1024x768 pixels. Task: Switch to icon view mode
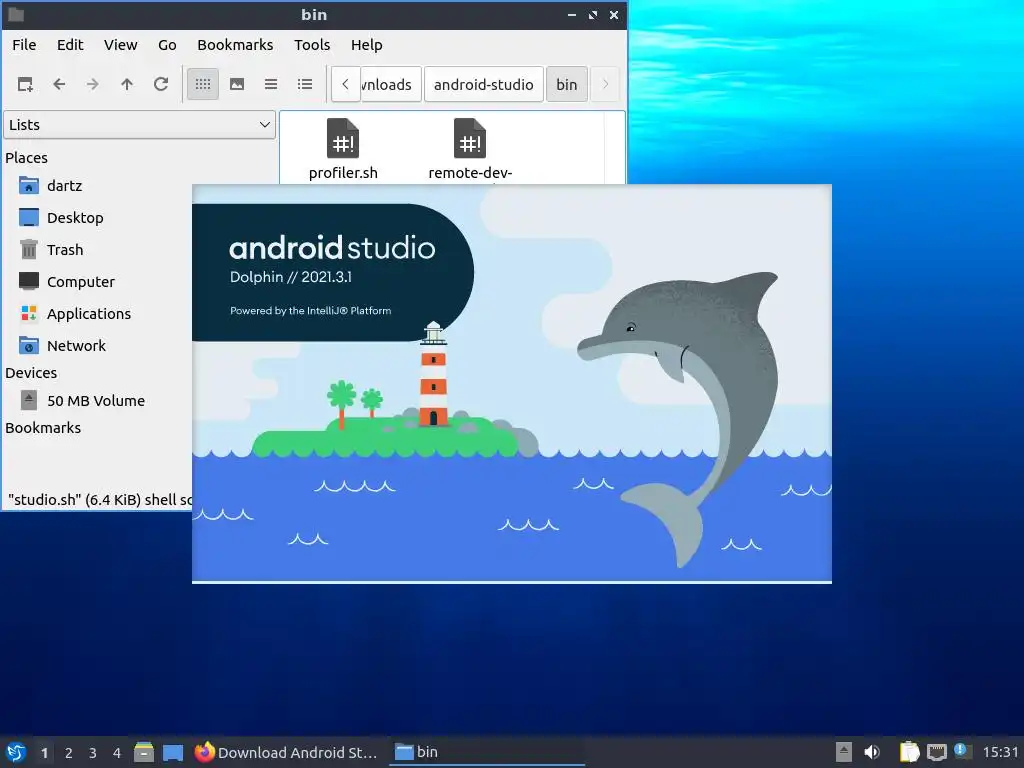tap(203, 84)
